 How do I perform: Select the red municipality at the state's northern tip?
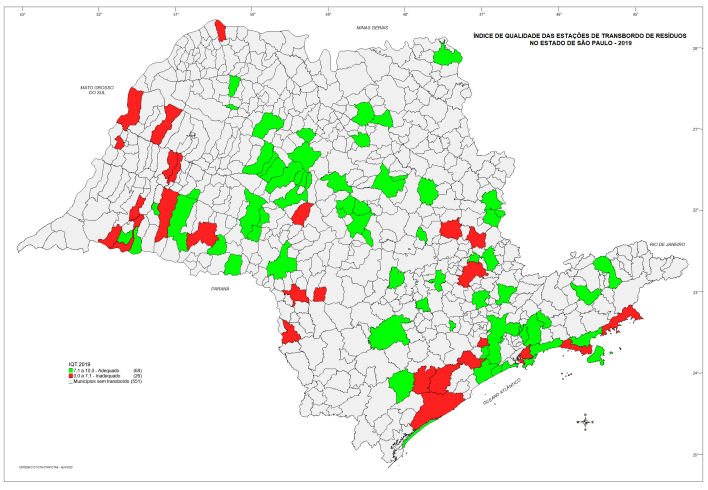click(219, 29)
